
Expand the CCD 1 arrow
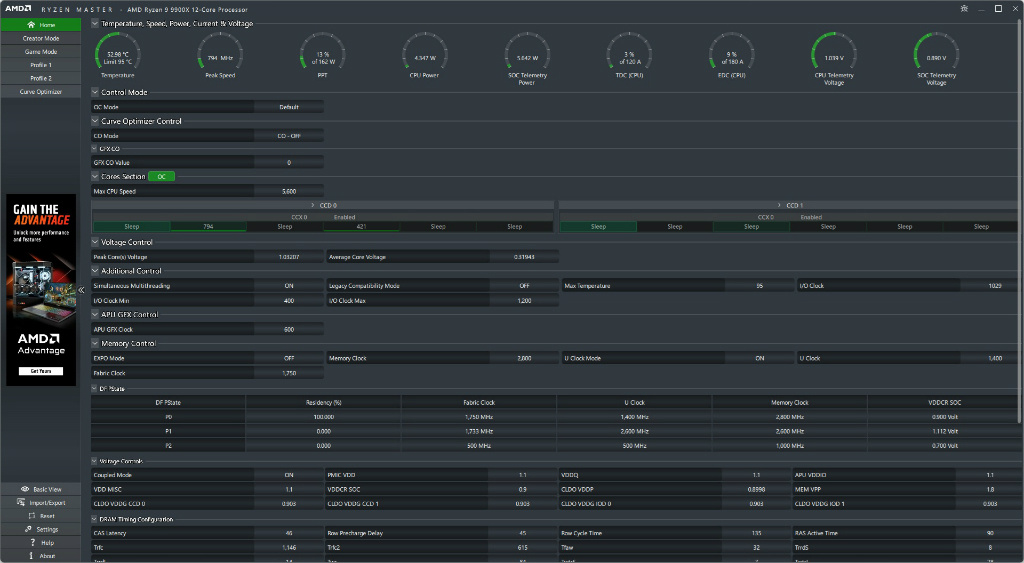click(x=779, y=205)
